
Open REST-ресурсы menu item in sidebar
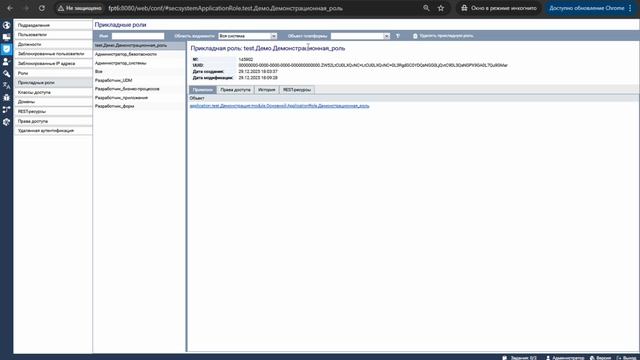pos(53,111)
